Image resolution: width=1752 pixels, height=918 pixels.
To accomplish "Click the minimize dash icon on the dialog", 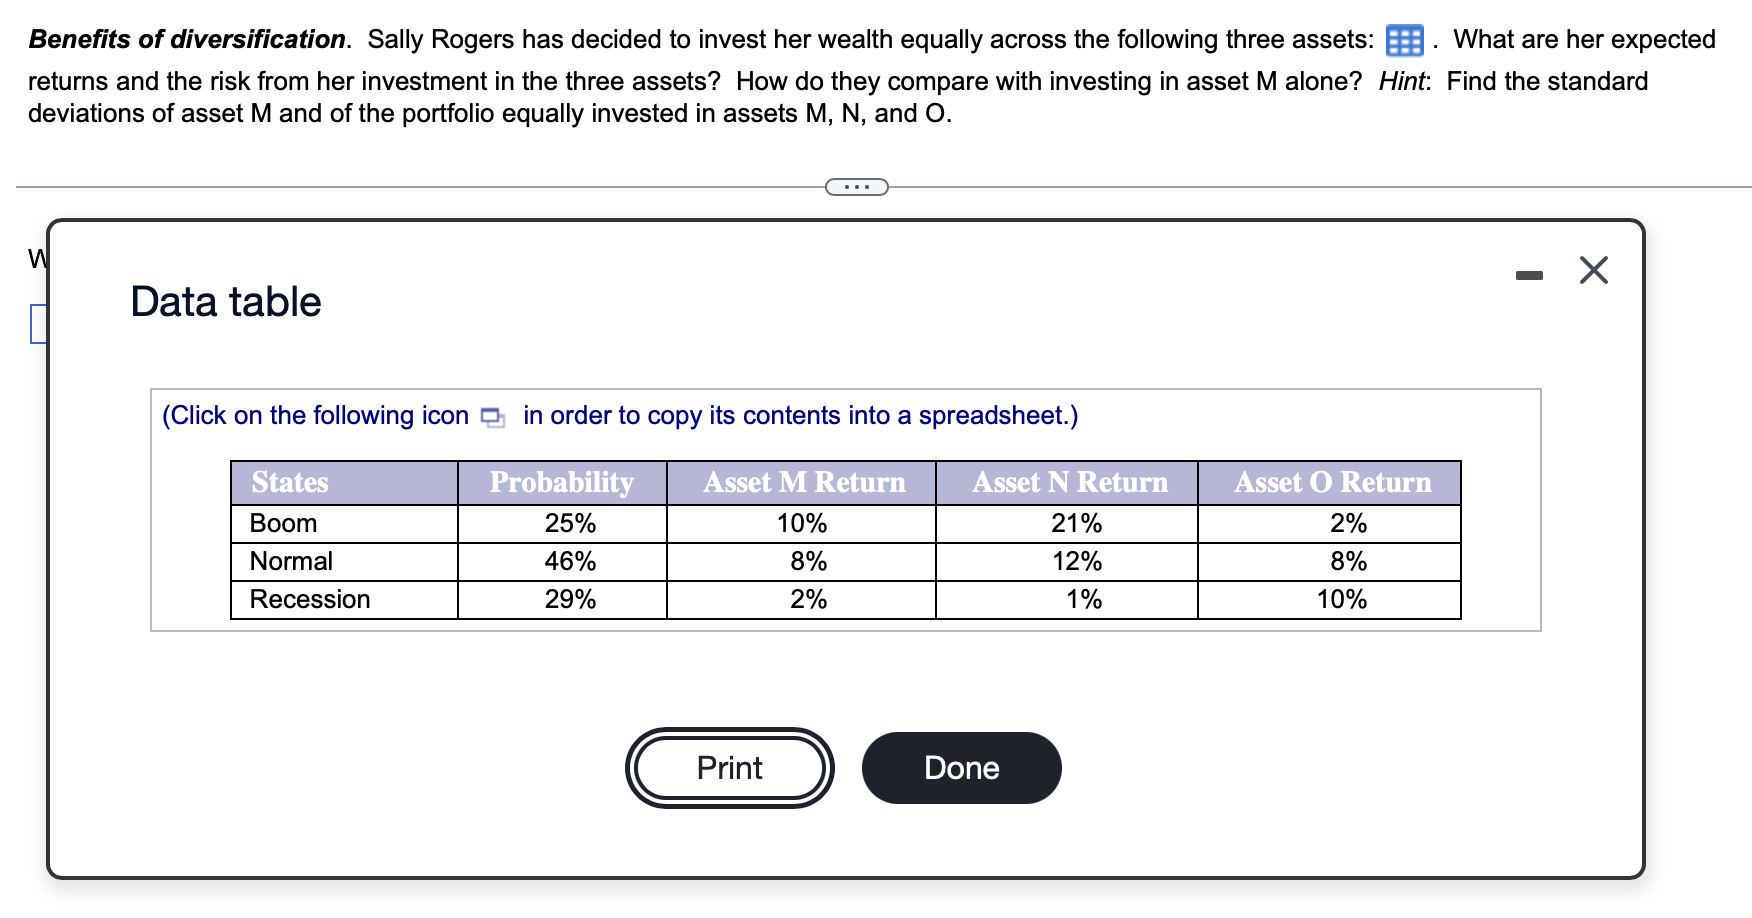I will tap(1529, 272).
